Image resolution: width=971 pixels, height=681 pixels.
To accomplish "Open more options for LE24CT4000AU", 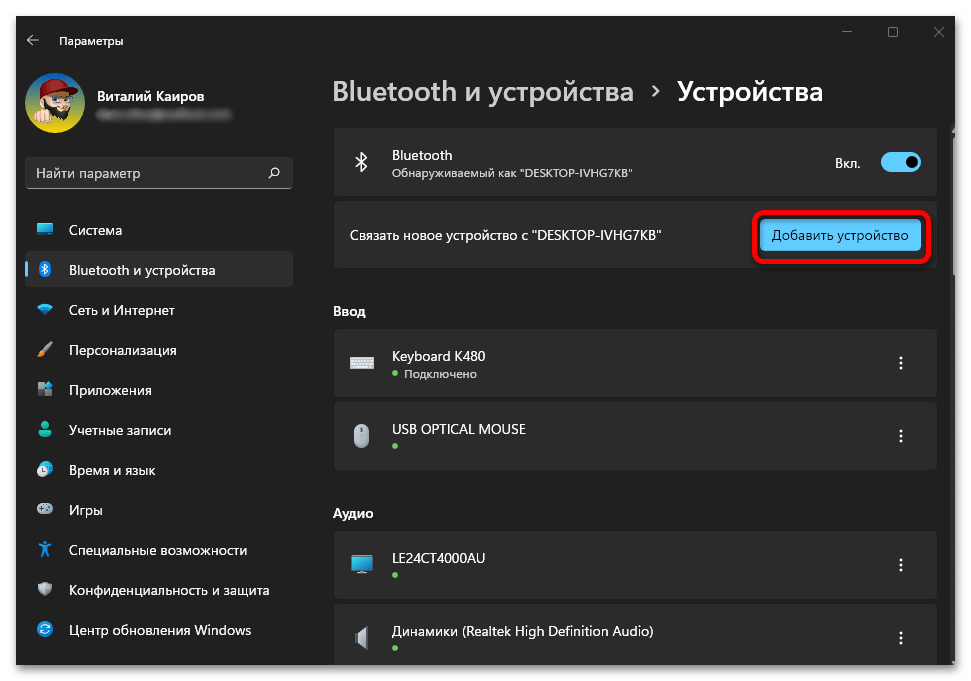I will 900,565.
